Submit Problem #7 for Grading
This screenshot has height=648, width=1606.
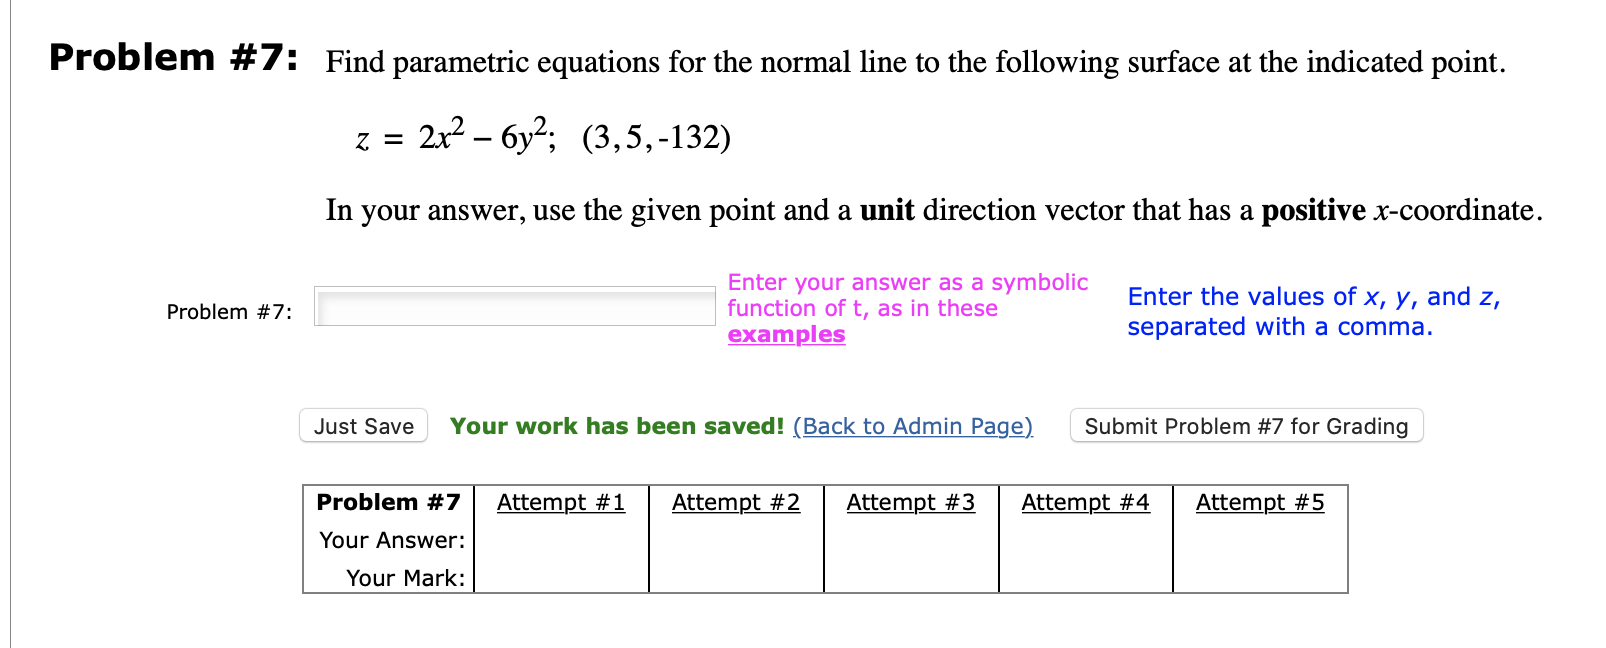coord(1247,426)
